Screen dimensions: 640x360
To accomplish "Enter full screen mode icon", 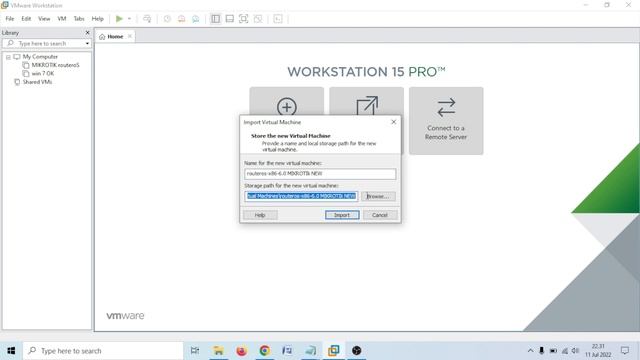I will coord(244,19).
